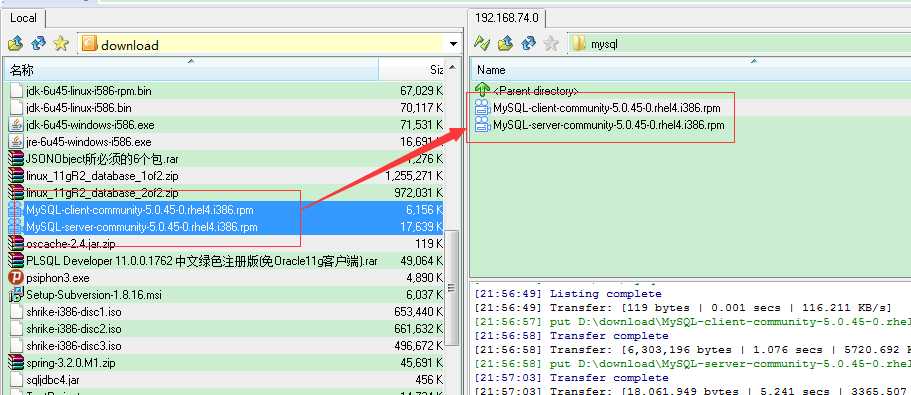Switch to the 192.168.74.0 tab
Image resolution: width=911 pixels, height=395 pixels.
pos(507,18)
